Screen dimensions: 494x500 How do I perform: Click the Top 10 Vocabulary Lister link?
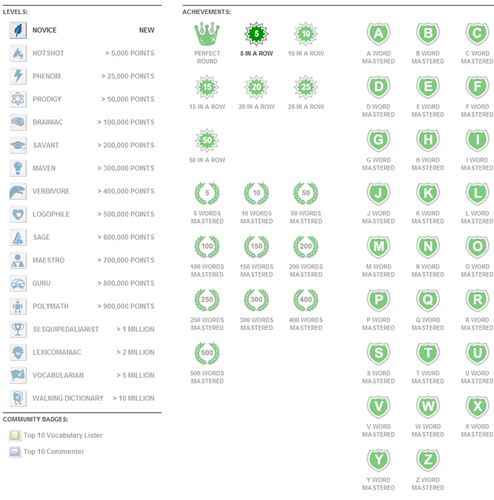tap(63, 435)
